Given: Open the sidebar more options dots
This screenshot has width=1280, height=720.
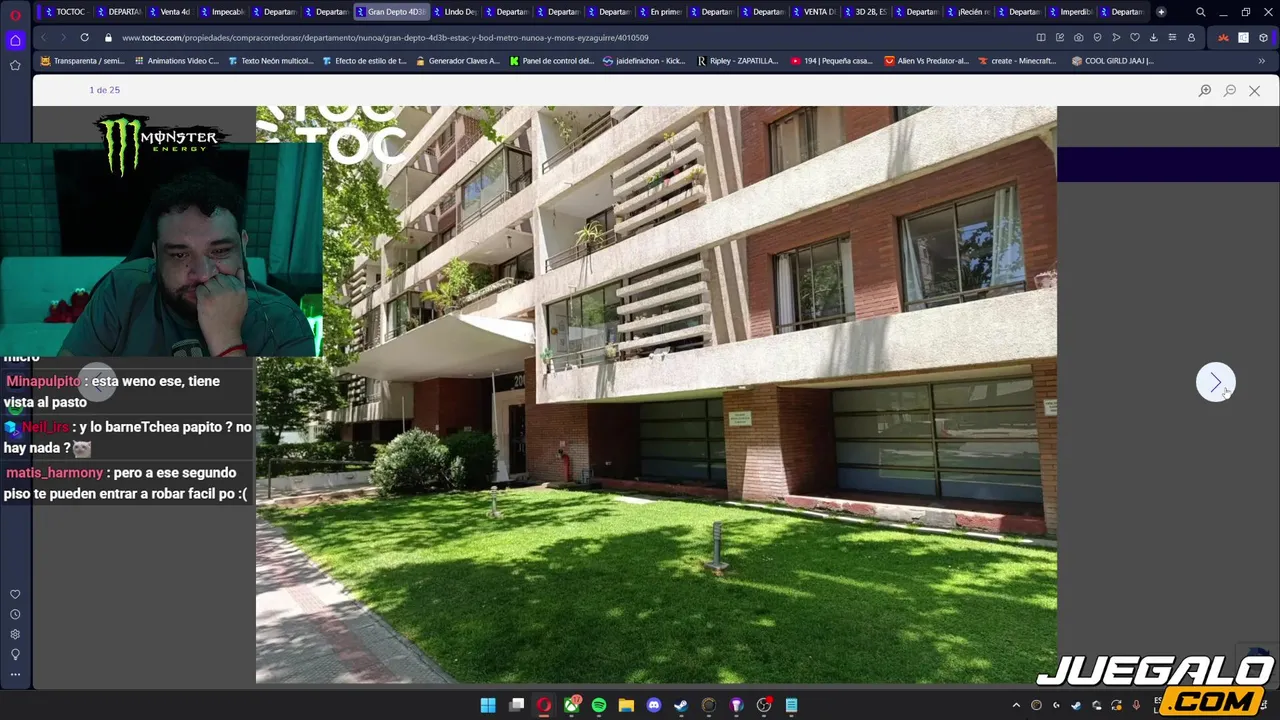Looking at the screenshot, I should [15, 675].
